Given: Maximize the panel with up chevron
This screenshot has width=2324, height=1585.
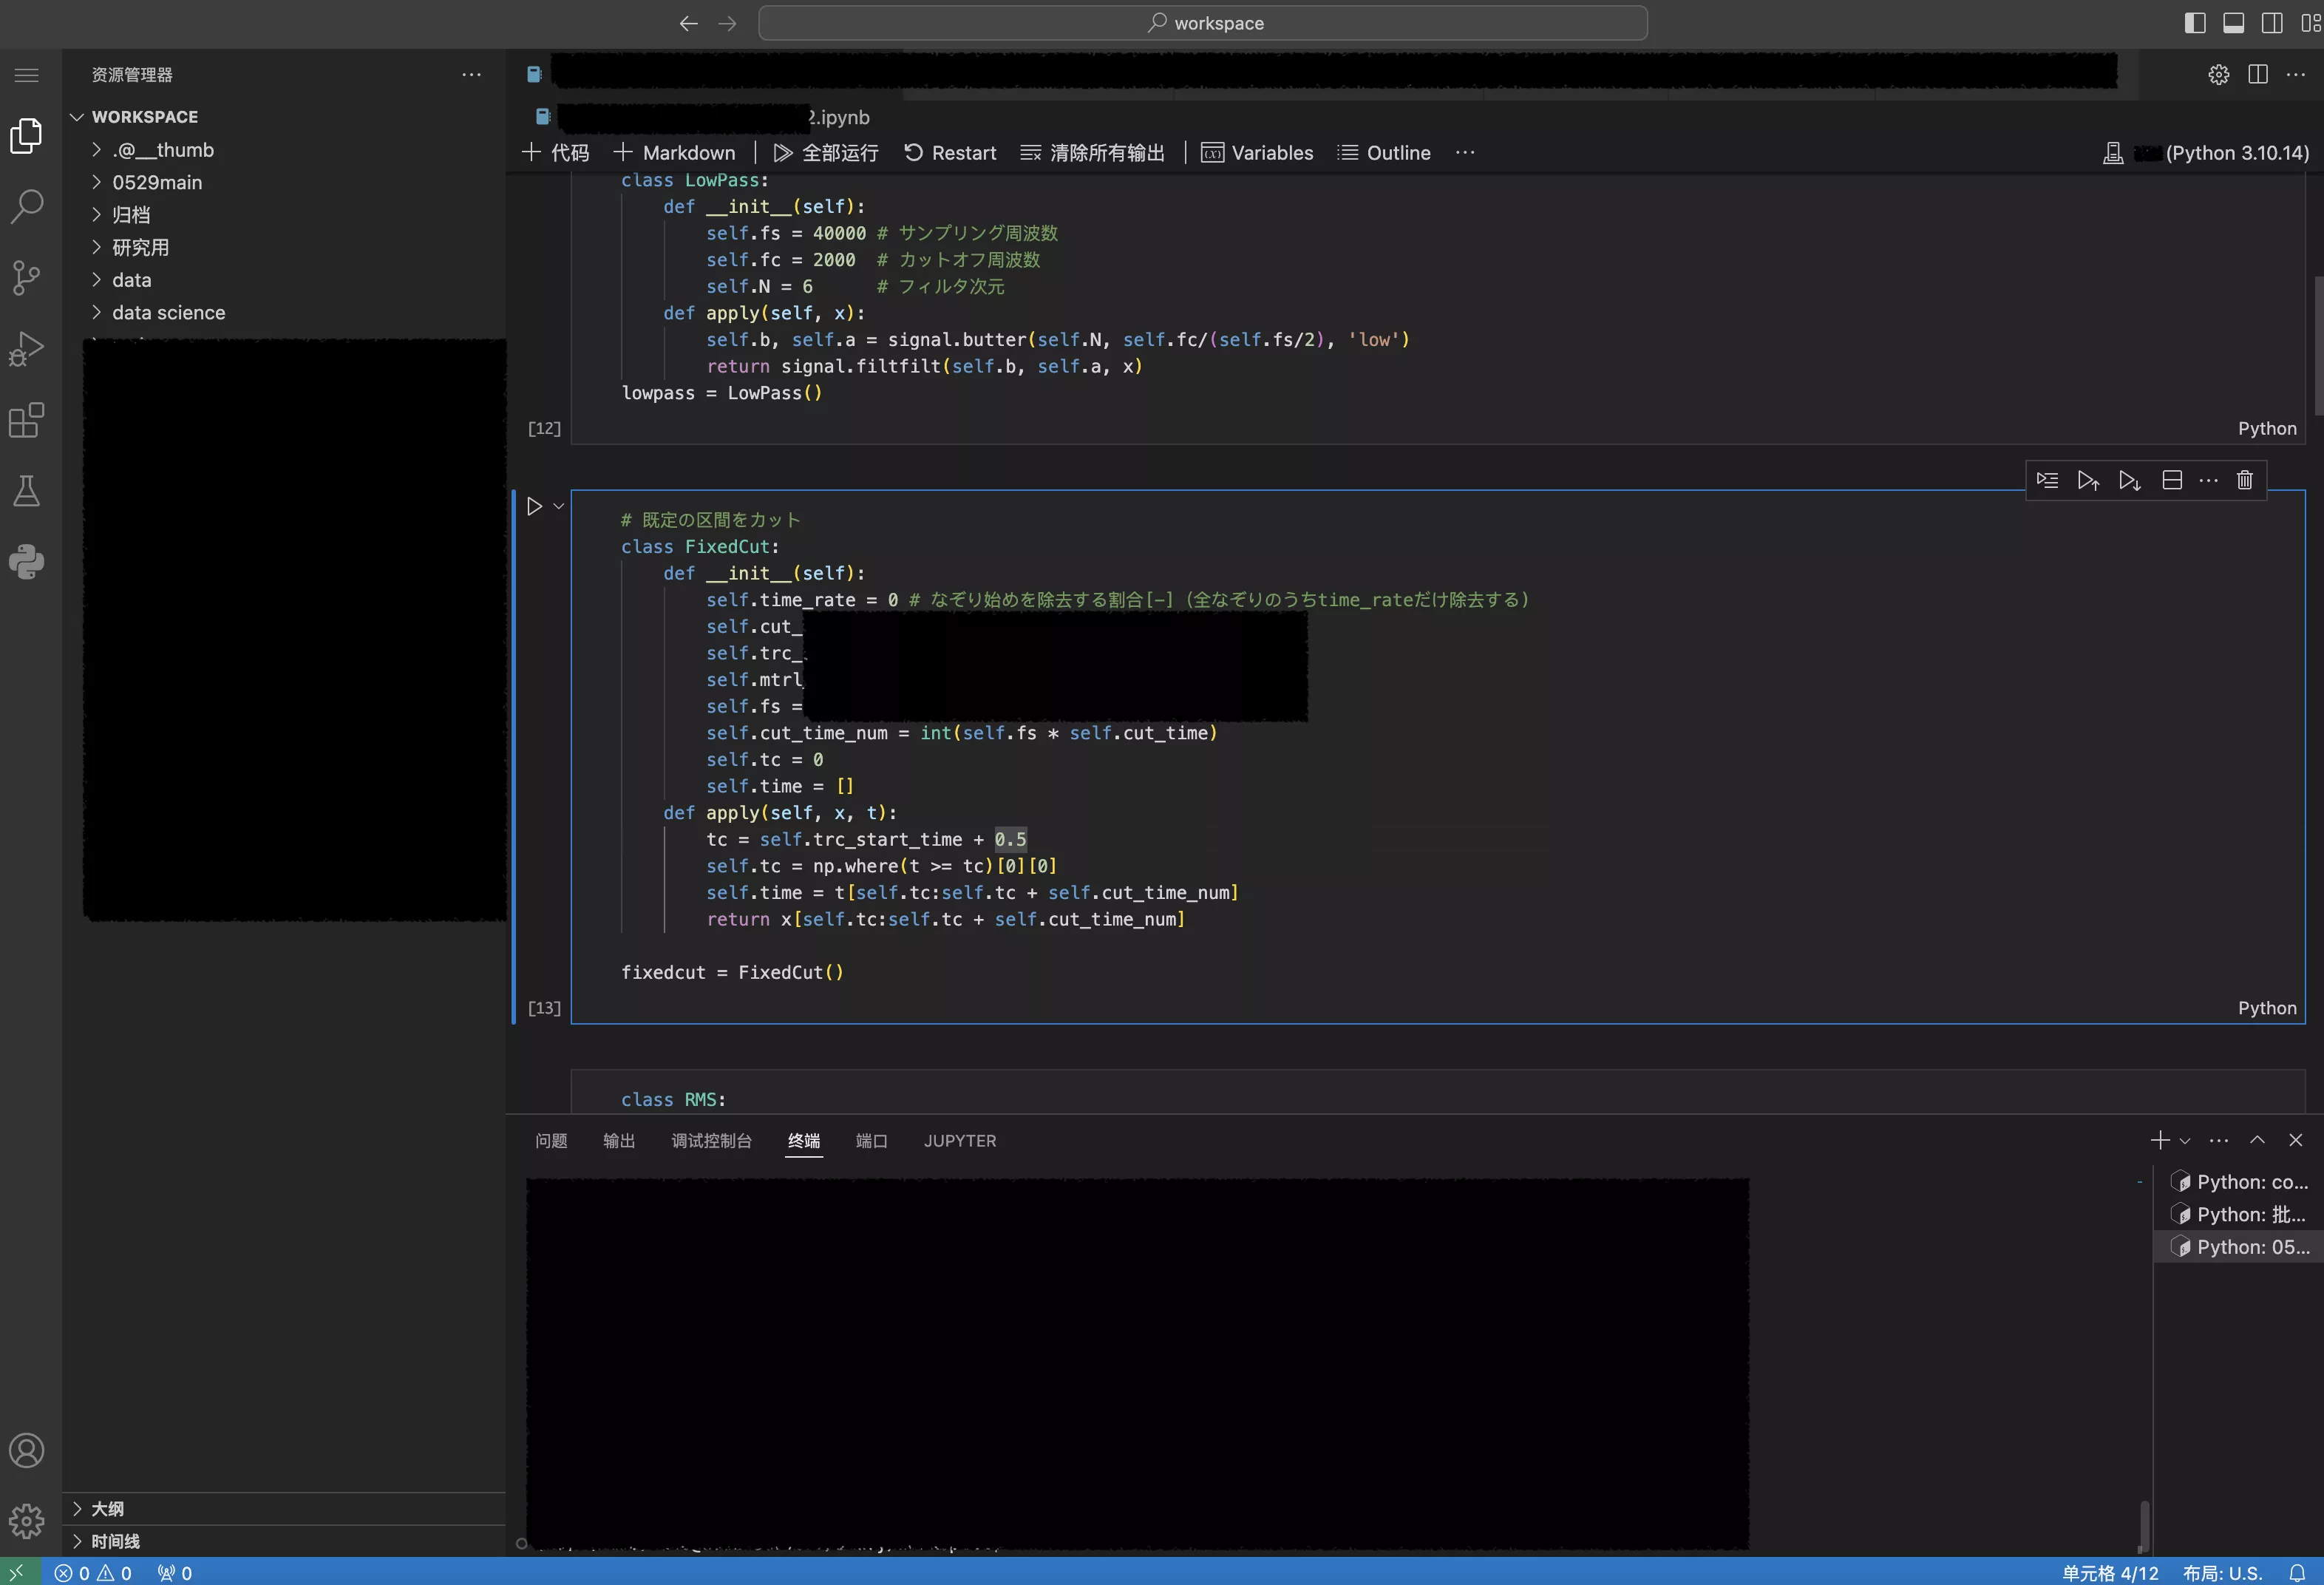Looking at the screenshot, I should pyautogui.click(x=2257, y=1140).
